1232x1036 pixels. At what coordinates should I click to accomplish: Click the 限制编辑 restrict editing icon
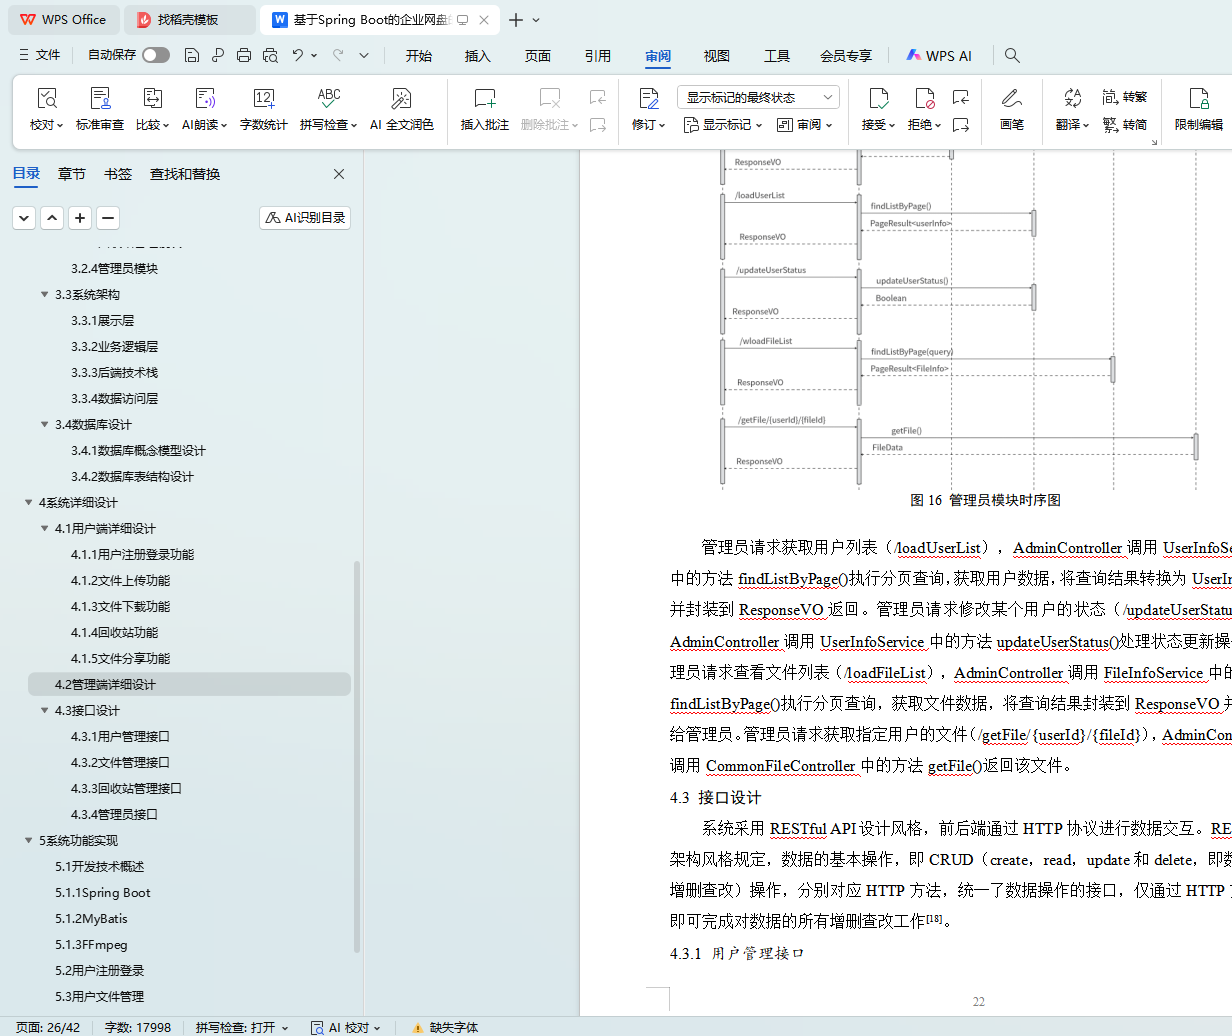(x=1198, y=98)
